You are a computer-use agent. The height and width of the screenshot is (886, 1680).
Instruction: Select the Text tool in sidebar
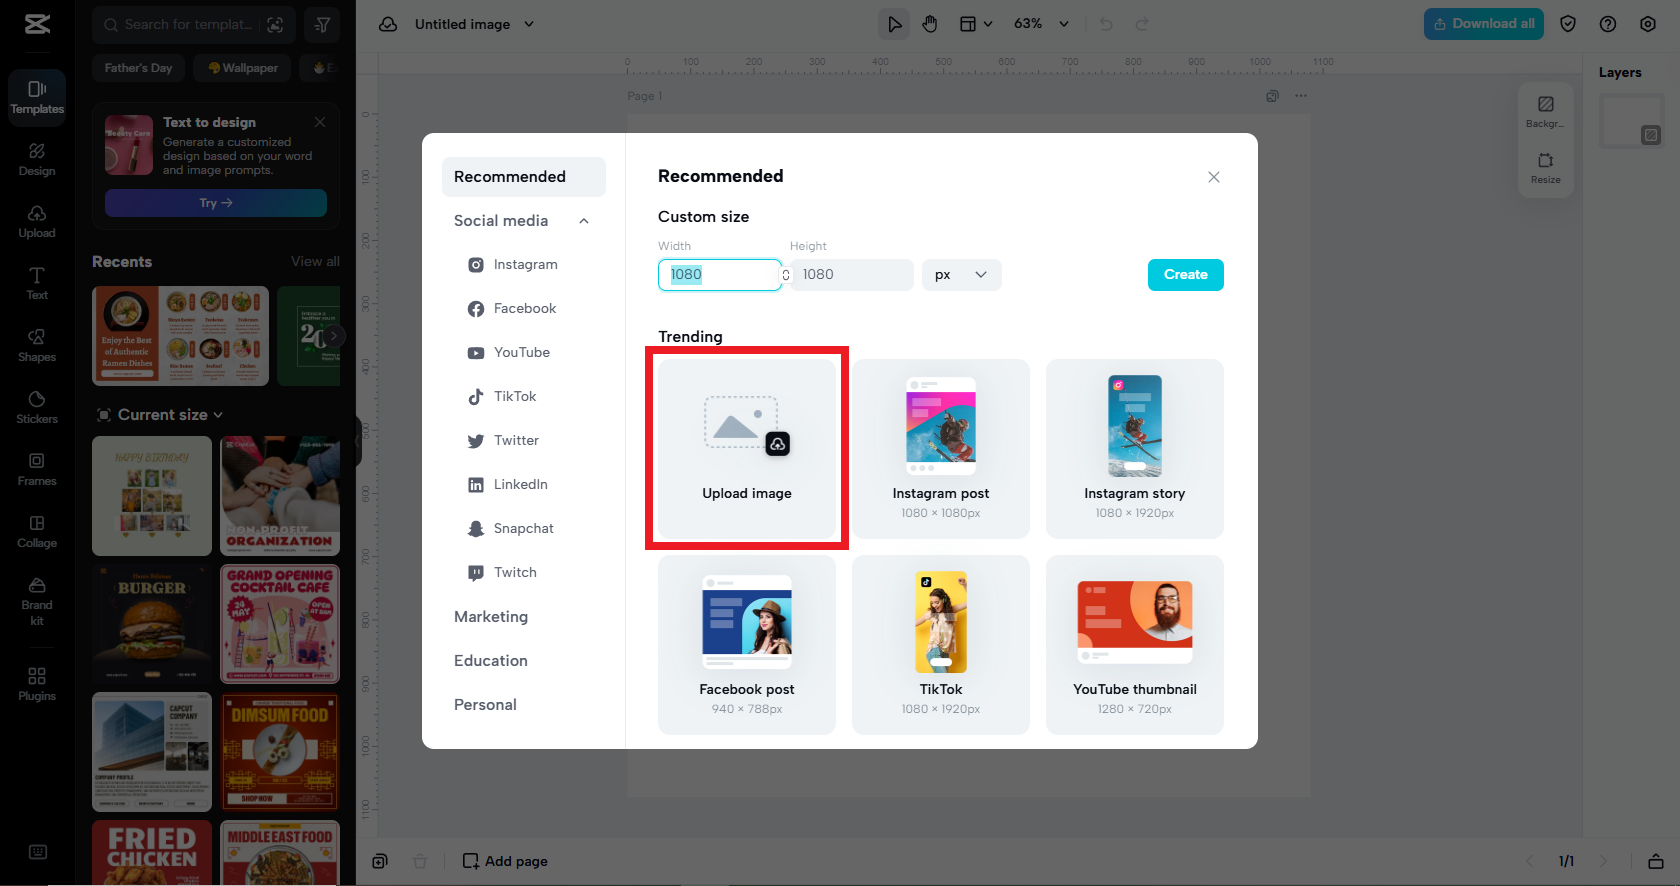37,283
